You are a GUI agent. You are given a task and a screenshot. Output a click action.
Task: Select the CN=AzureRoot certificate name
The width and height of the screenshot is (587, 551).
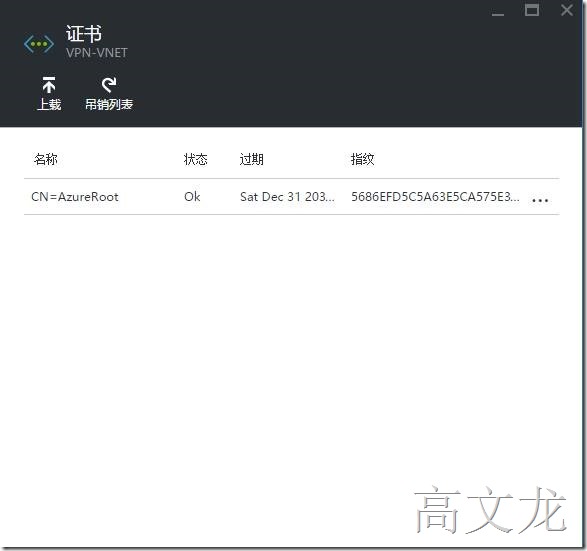tap(74, 197)
